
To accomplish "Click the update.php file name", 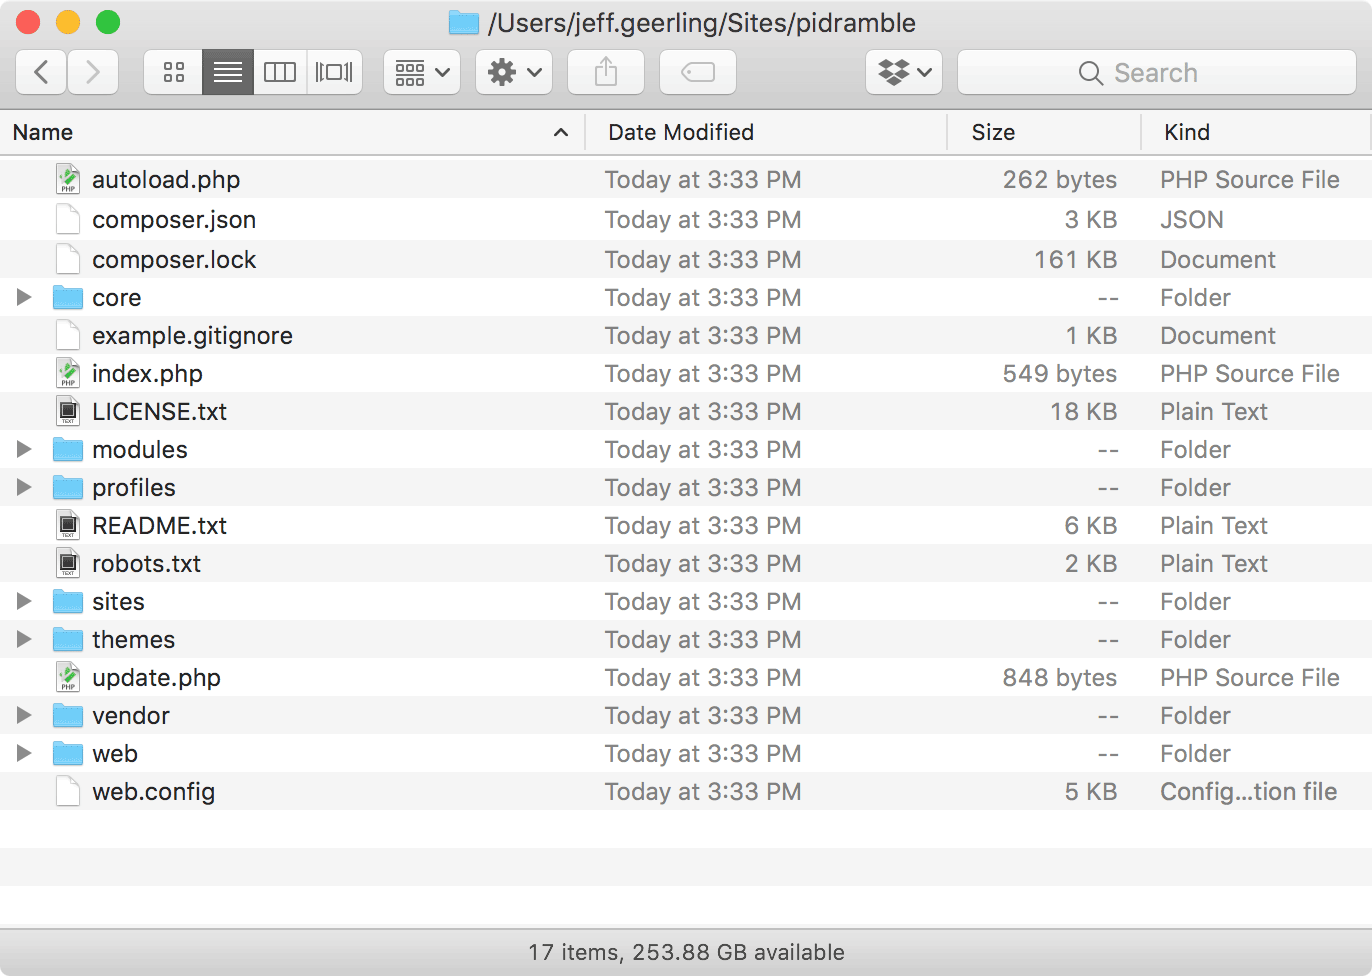I will [156, 678].
